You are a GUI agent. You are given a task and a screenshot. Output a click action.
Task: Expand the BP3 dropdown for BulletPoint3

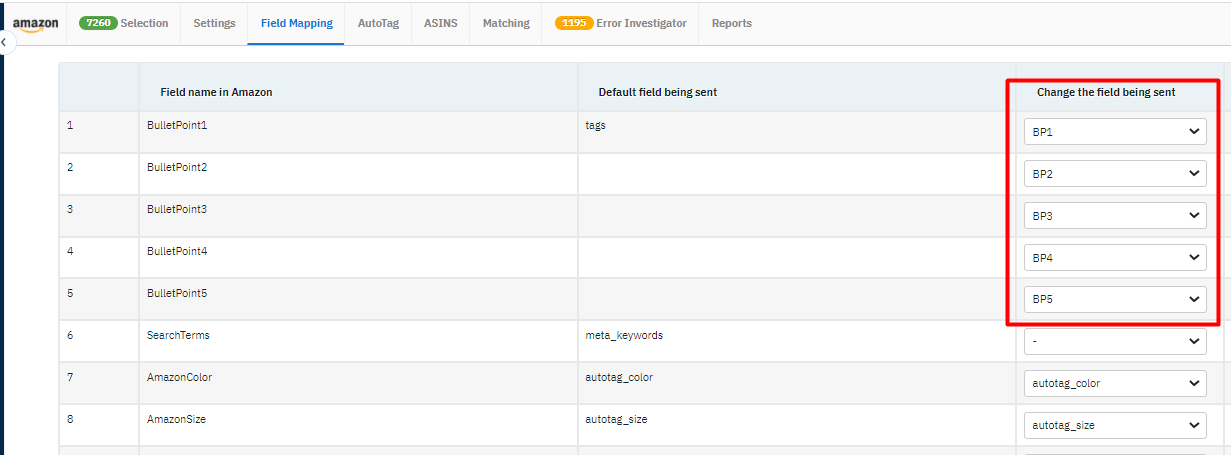[1115, 216]
